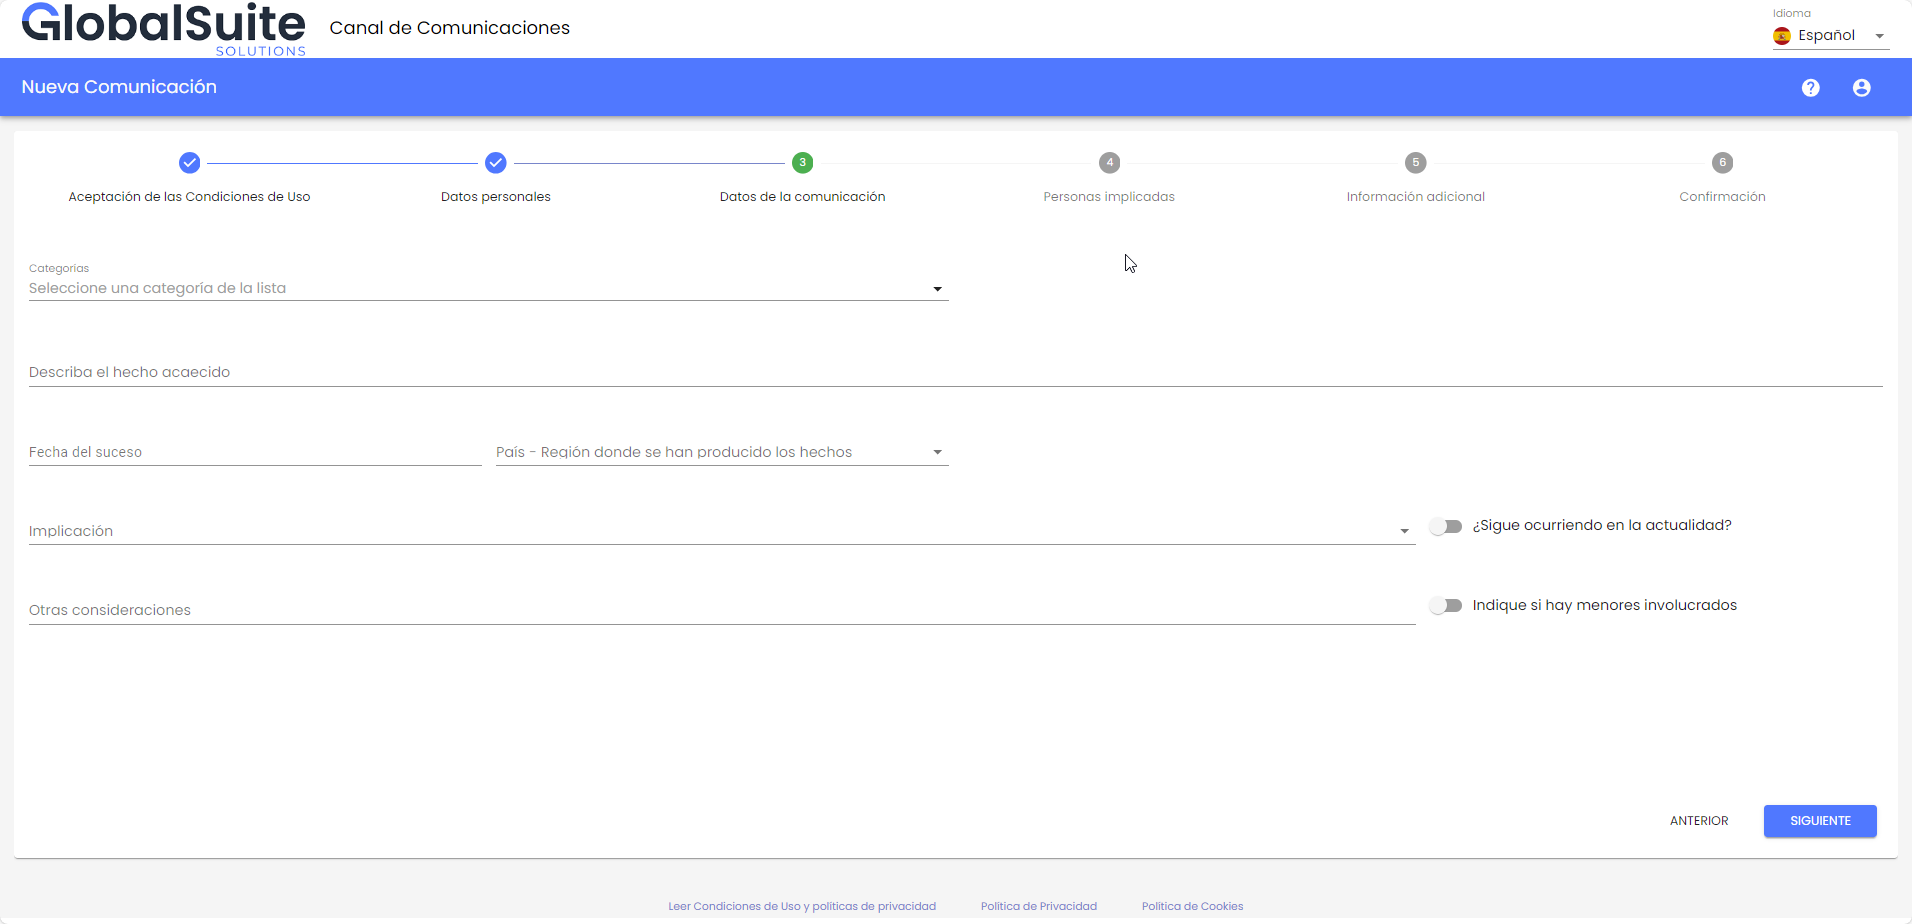Click the completed step one checkmark icon
The width and height of the screenshot is (1912, 924).
(189, 163)
